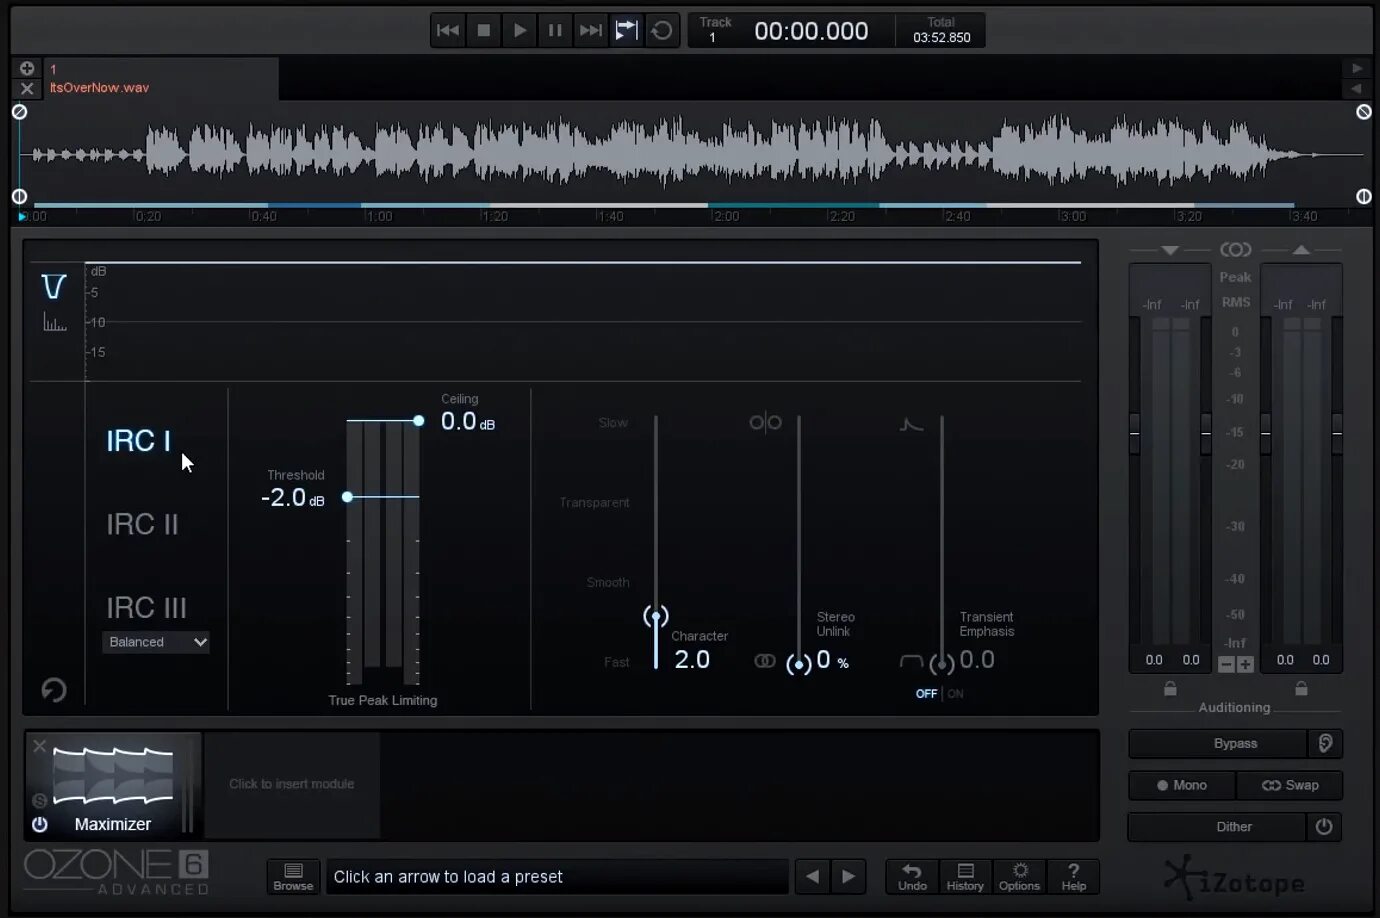
Task: Open the History list
Action: coord(965,876)
